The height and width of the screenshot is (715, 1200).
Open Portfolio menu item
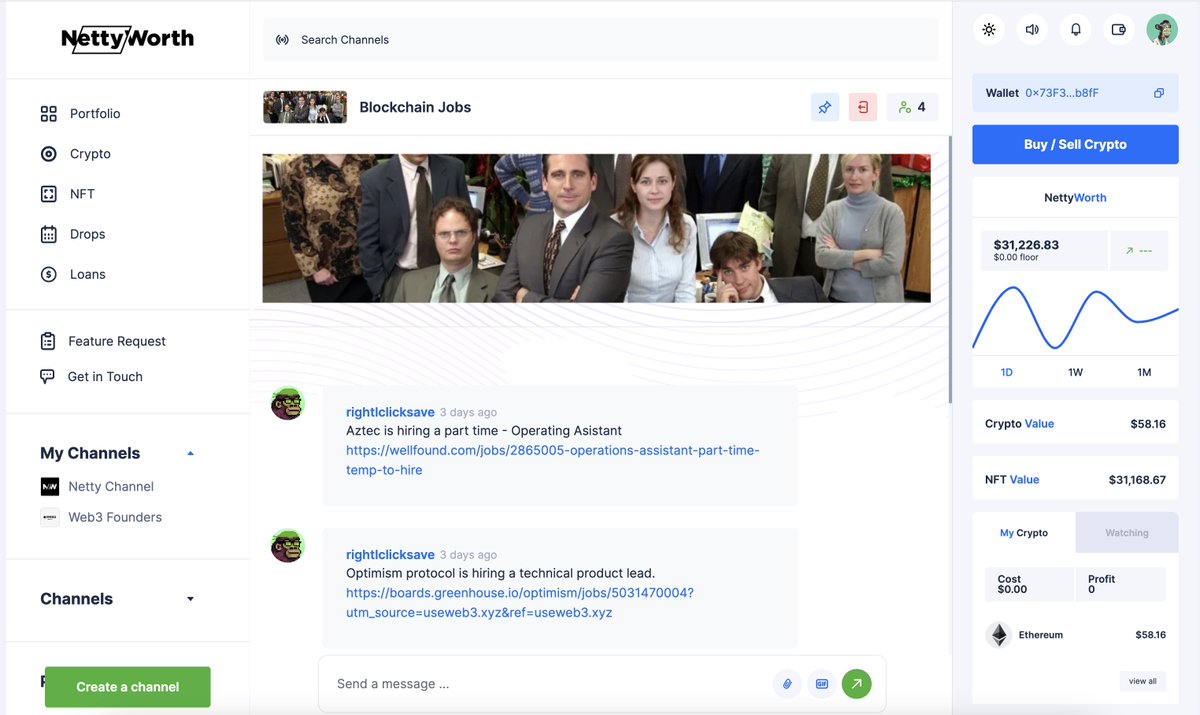[x=95, y=114]
